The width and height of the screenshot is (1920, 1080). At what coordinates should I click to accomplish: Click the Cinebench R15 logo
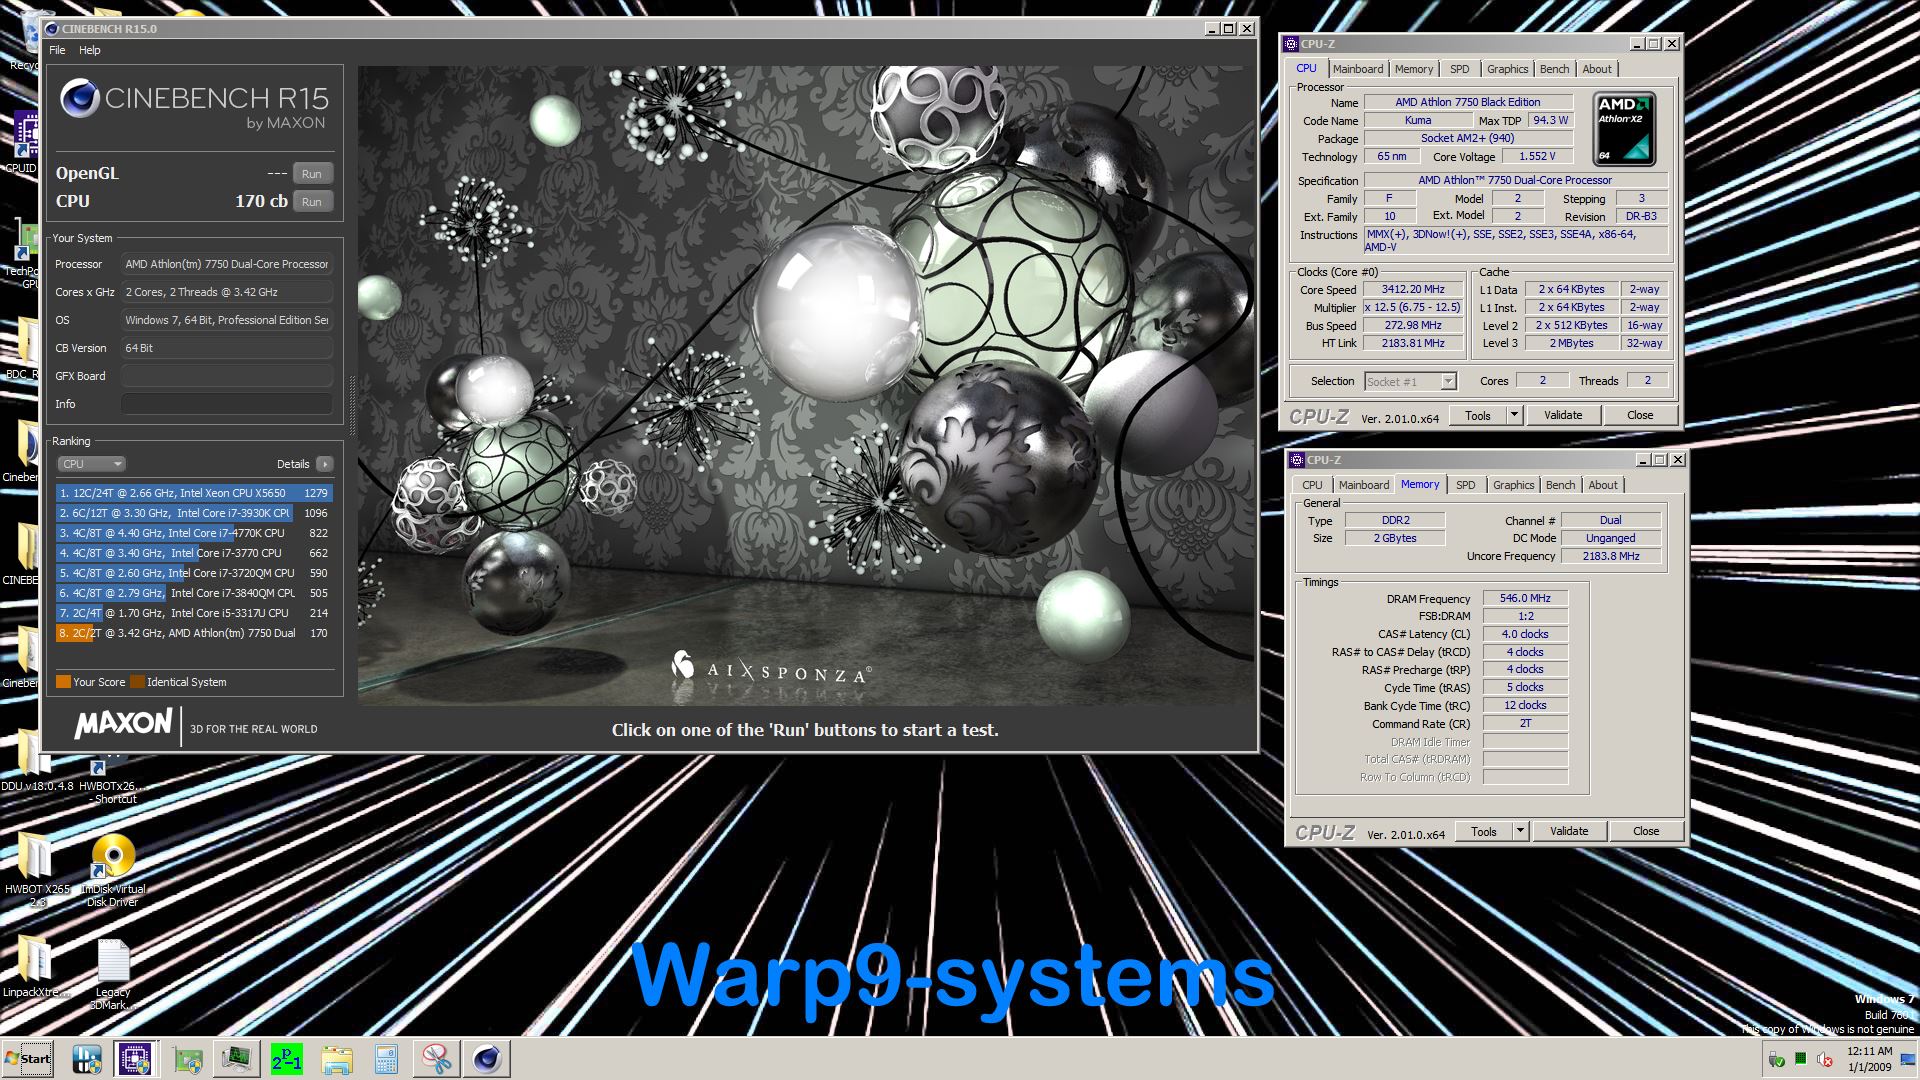point(194,103)
